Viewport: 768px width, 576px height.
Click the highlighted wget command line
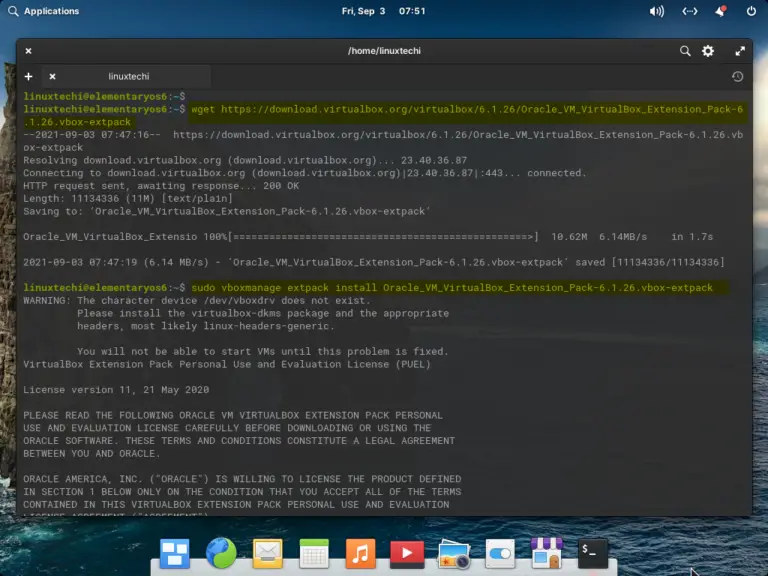pos(384,116)
